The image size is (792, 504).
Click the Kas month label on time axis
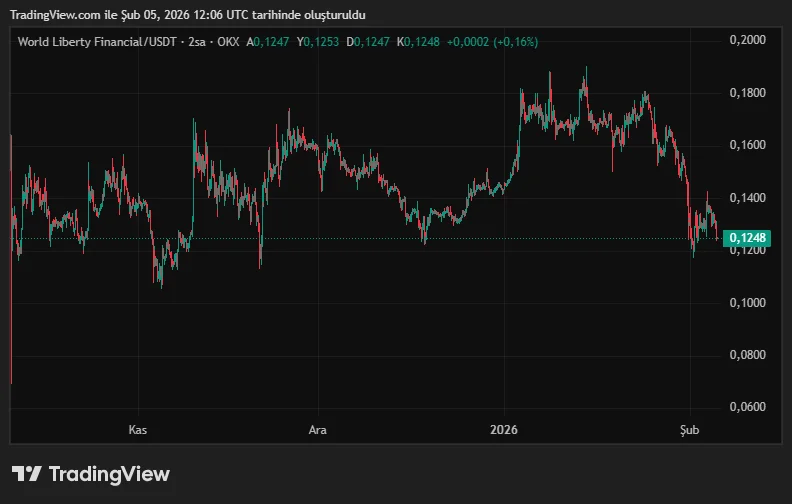pos(138,430)
